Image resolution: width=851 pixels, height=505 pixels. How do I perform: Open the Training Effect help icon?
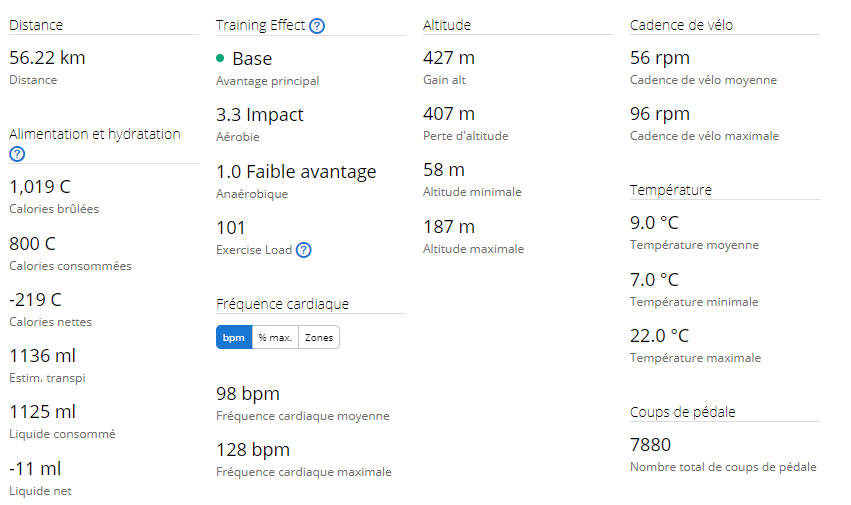(x=317, y=26)
